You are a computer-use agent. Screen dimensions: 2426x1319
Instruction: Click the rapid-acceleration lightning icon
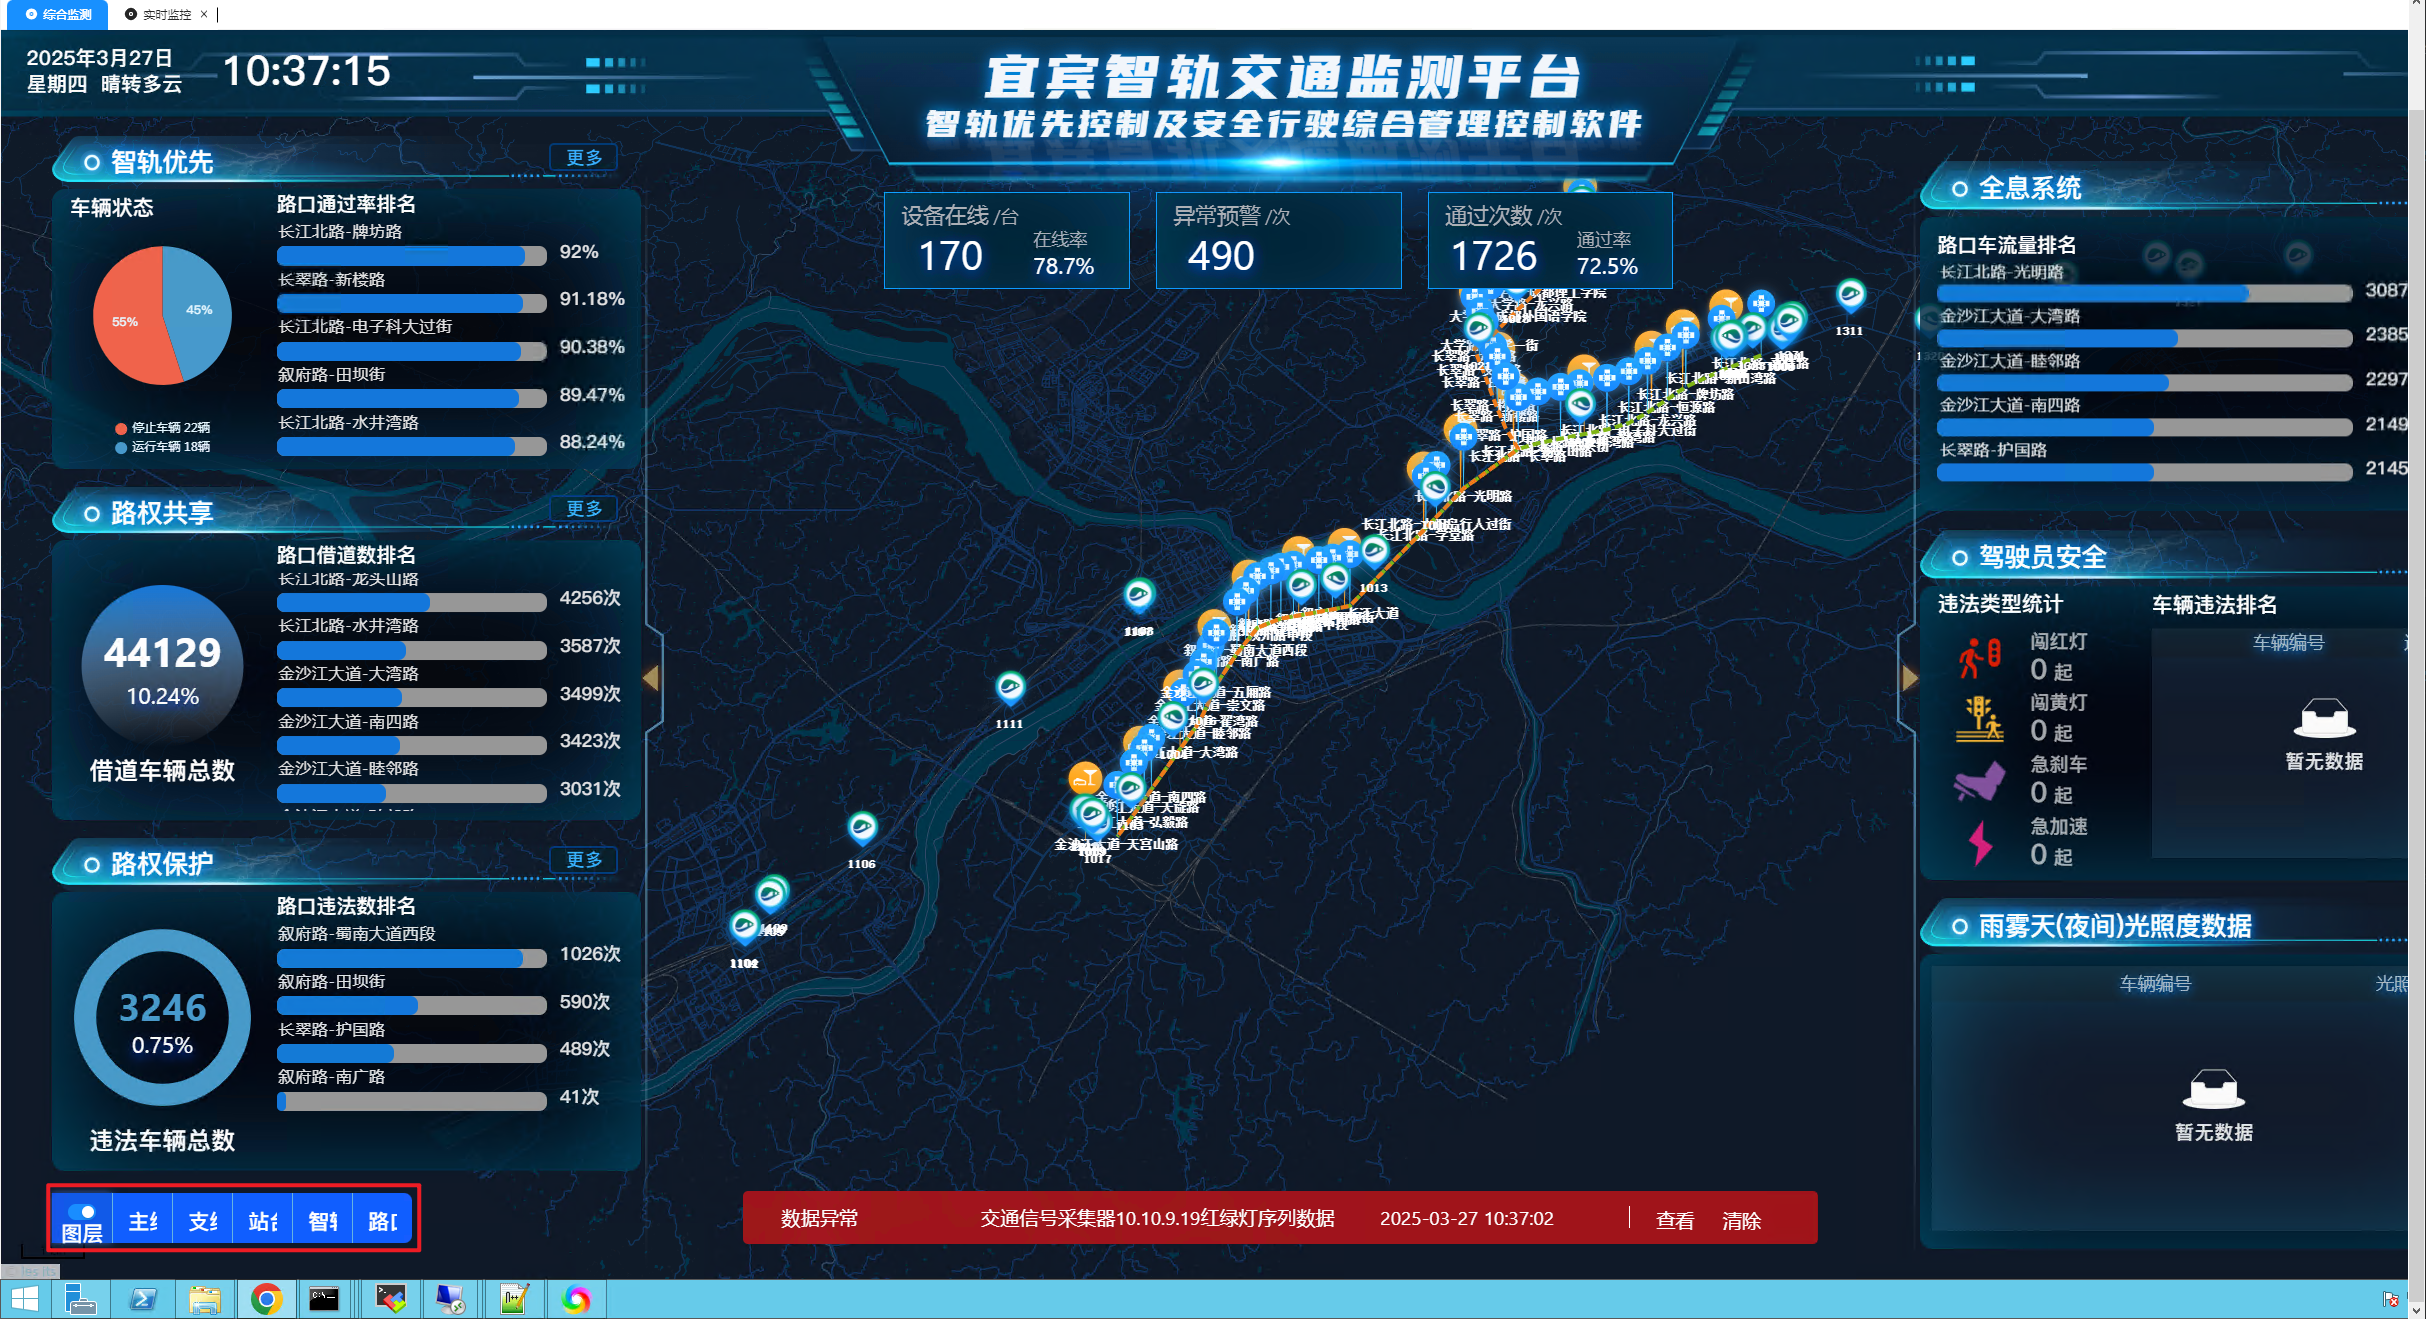1981,843
